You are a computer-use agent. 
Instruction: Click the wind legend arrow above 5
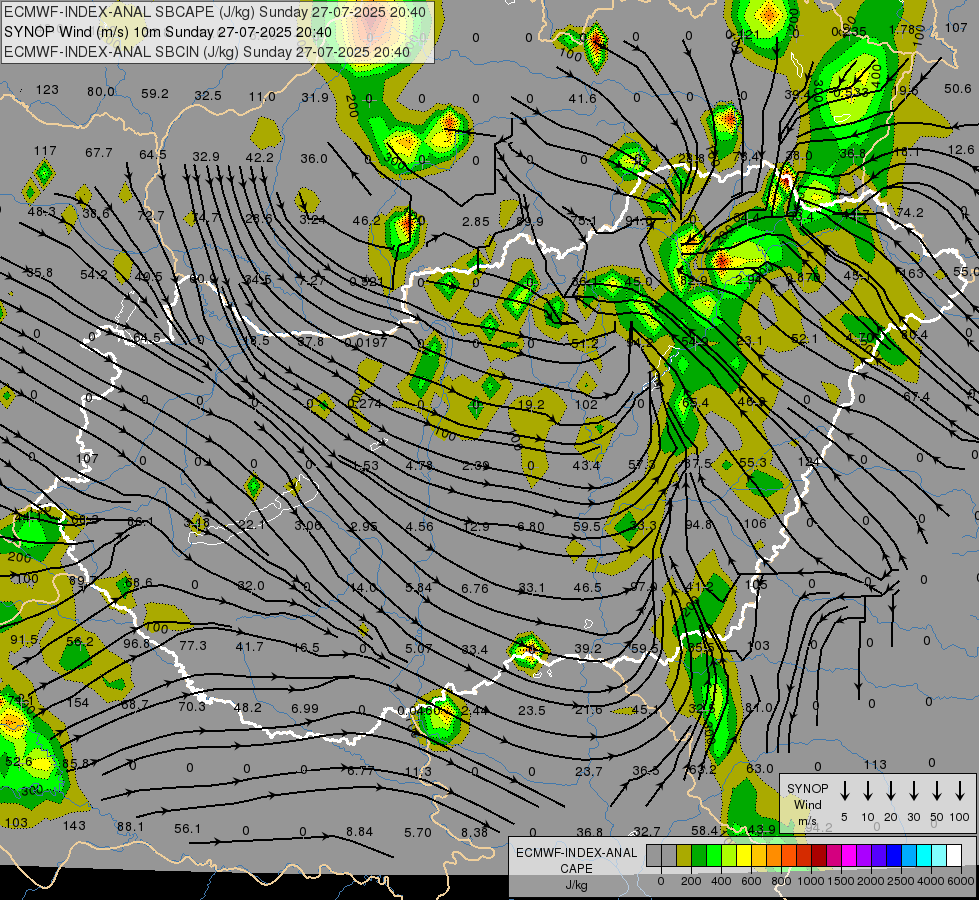pyautogui.click(x=844, y=791)
